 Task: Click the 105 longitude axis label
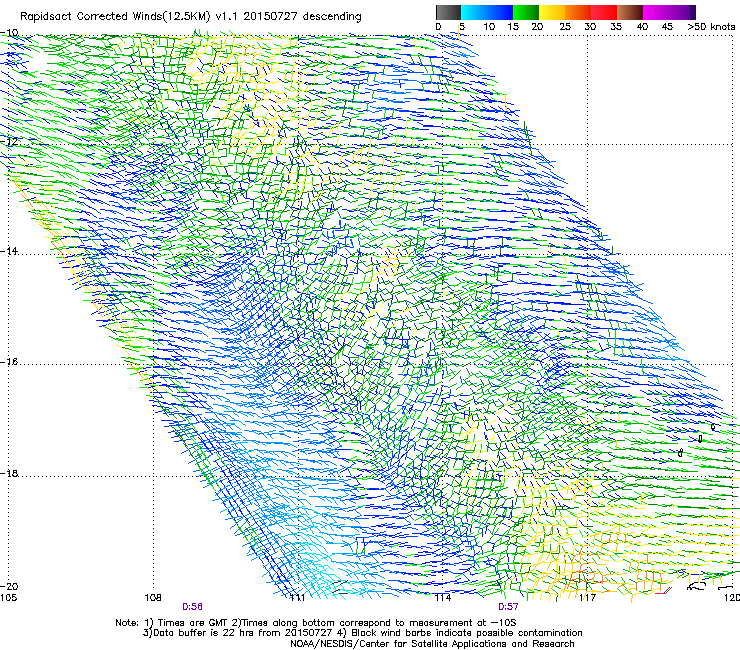(x=8, y=598)
